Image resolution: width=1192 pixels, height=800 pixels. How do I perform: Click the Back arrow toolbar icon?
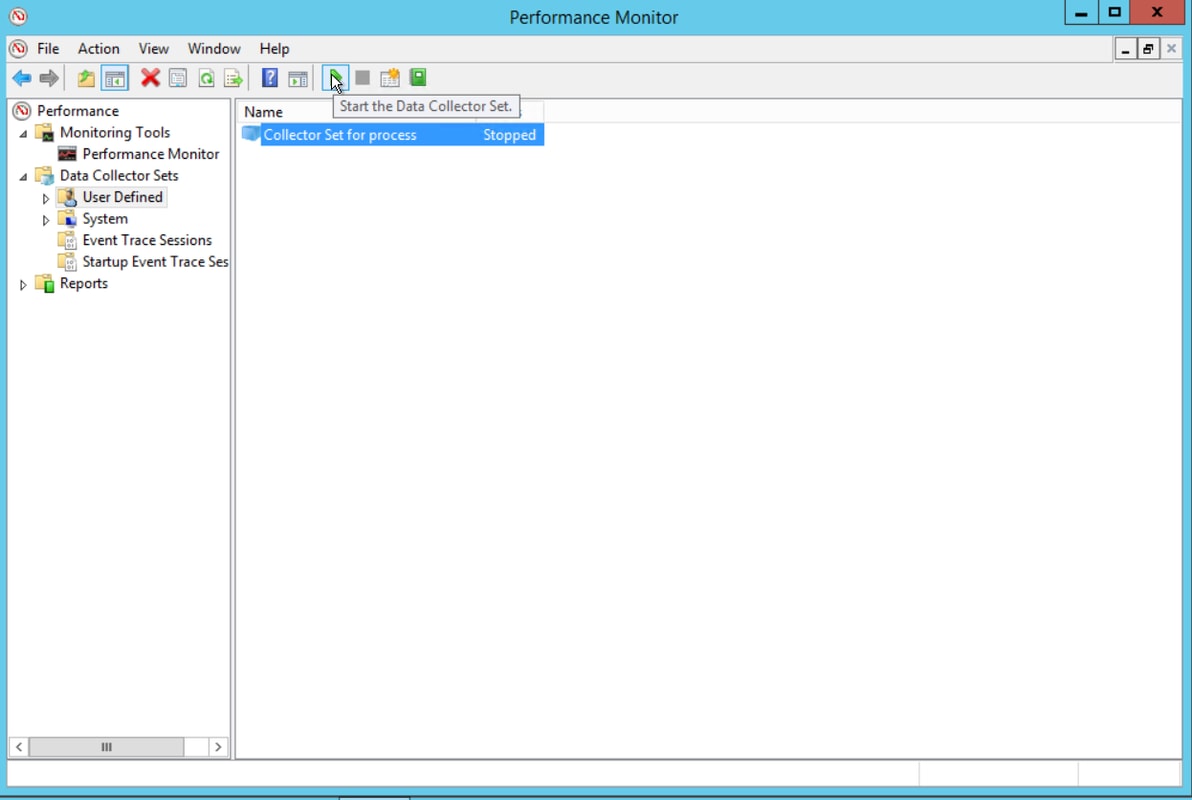22,78
